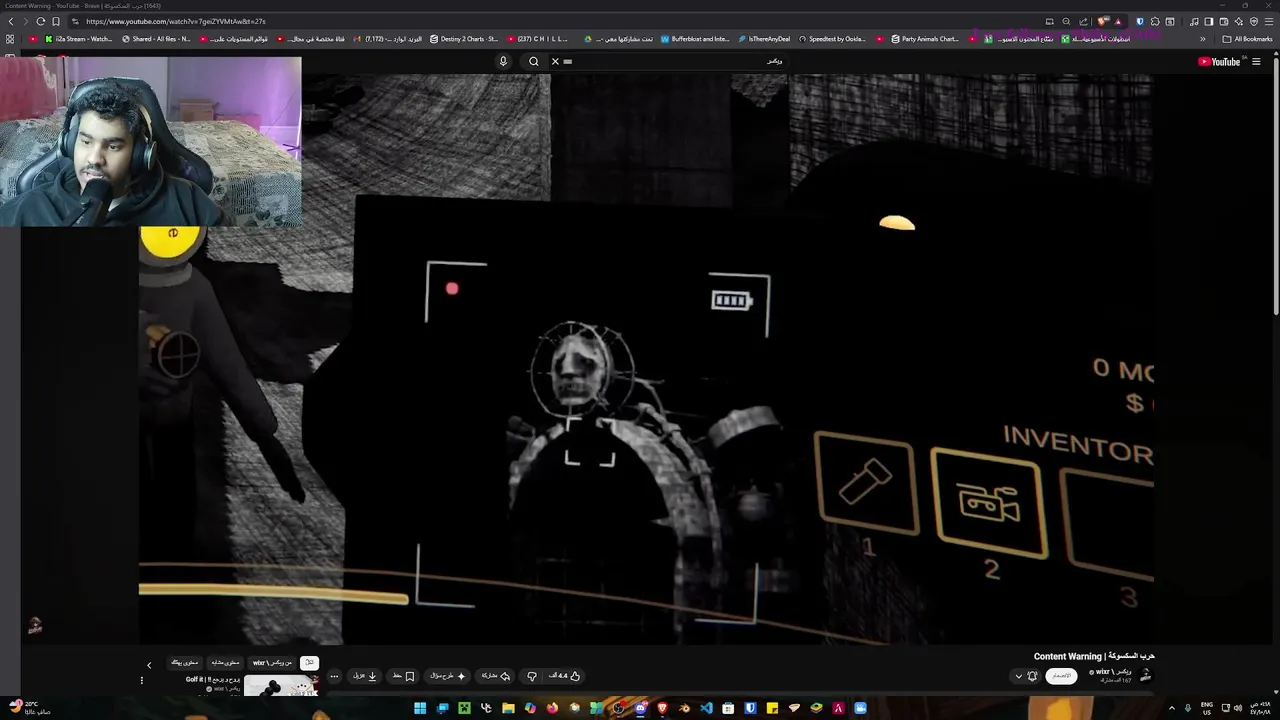1280x720 pixels.
Task: Open the Bufferbloat and Internet bookmark
Action: (x=694, y=39)
